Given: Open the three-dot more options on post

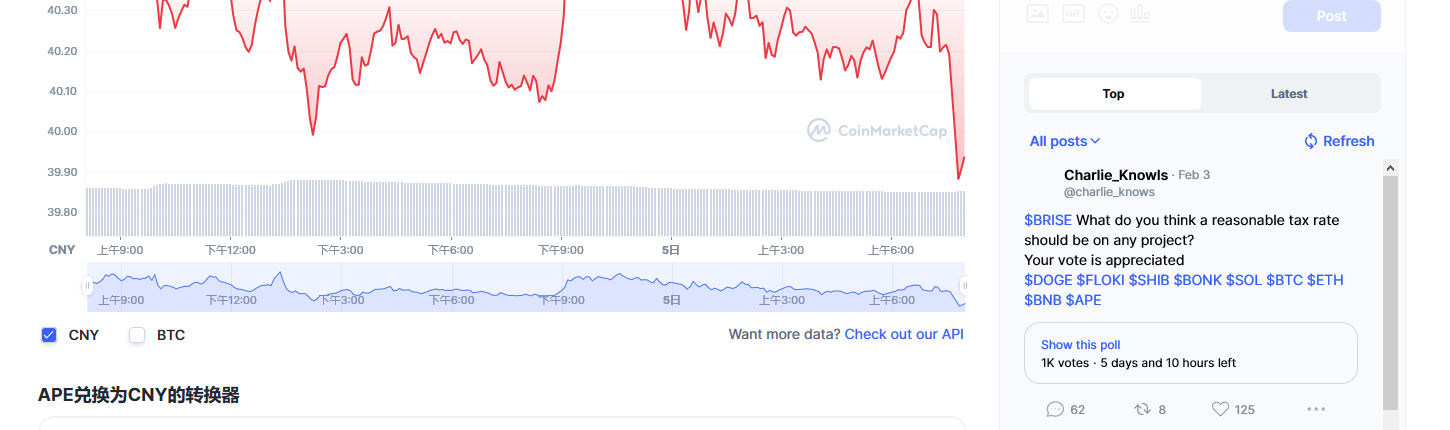Looking at the screenshot, I should point(1316,409).
